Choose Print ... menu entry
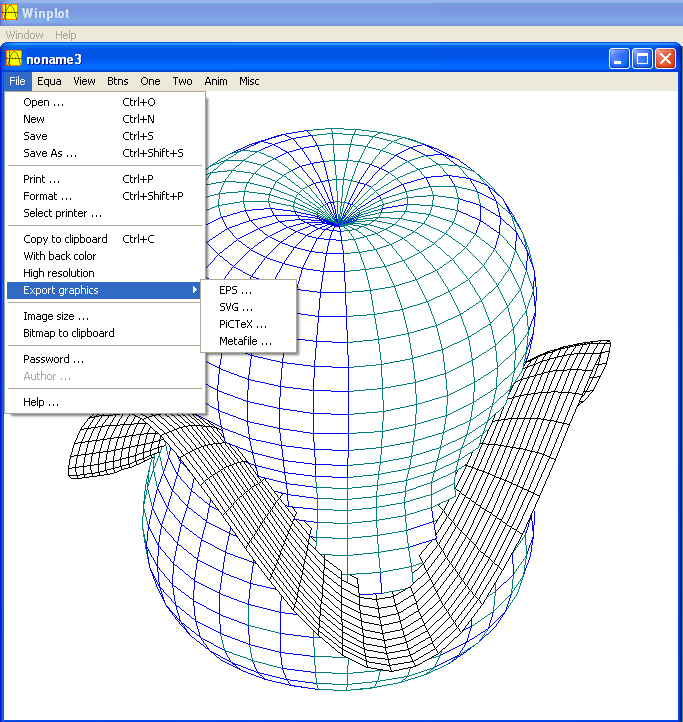 point(105,179)
